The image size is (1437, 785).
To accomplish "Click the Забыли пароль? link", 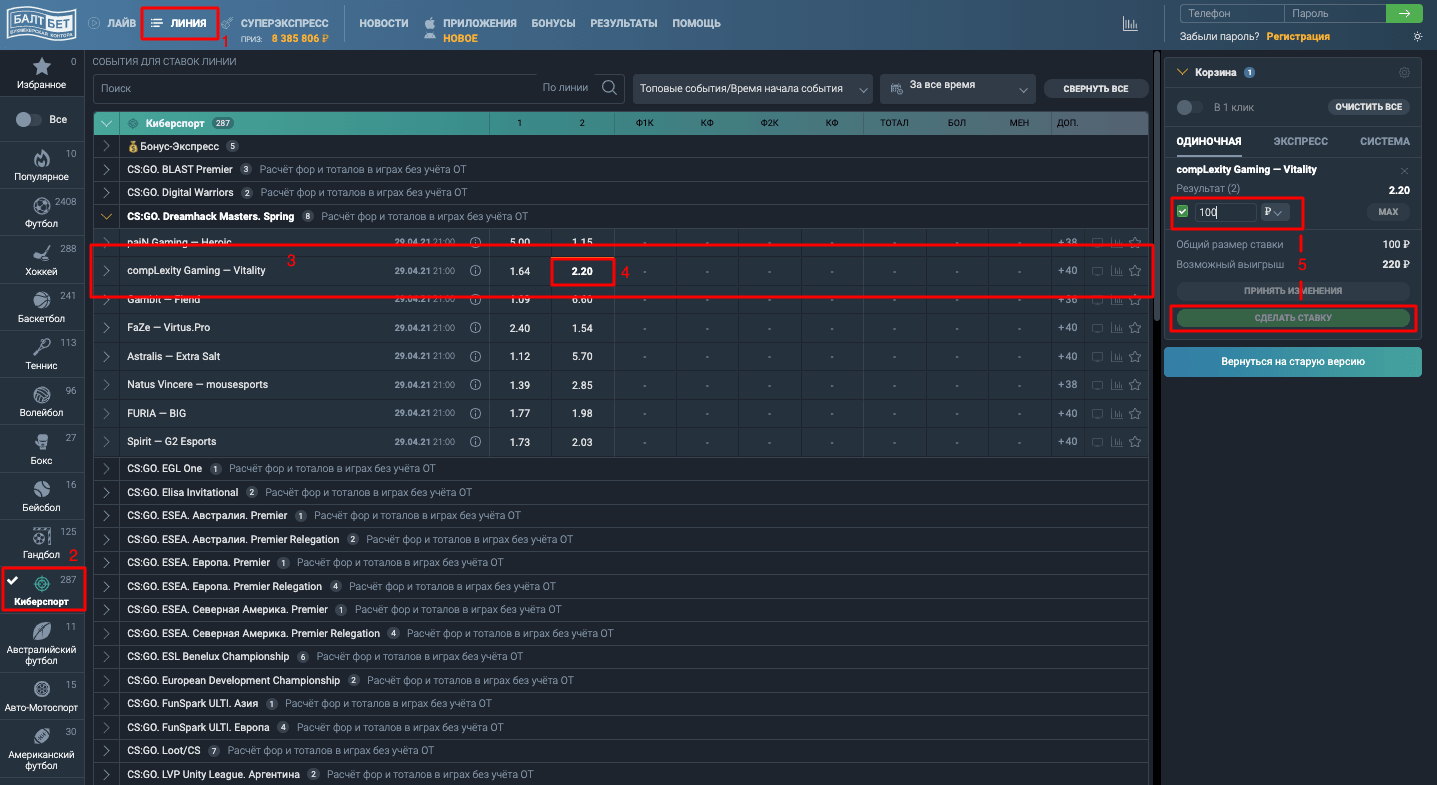I will tap(1220, 37).
